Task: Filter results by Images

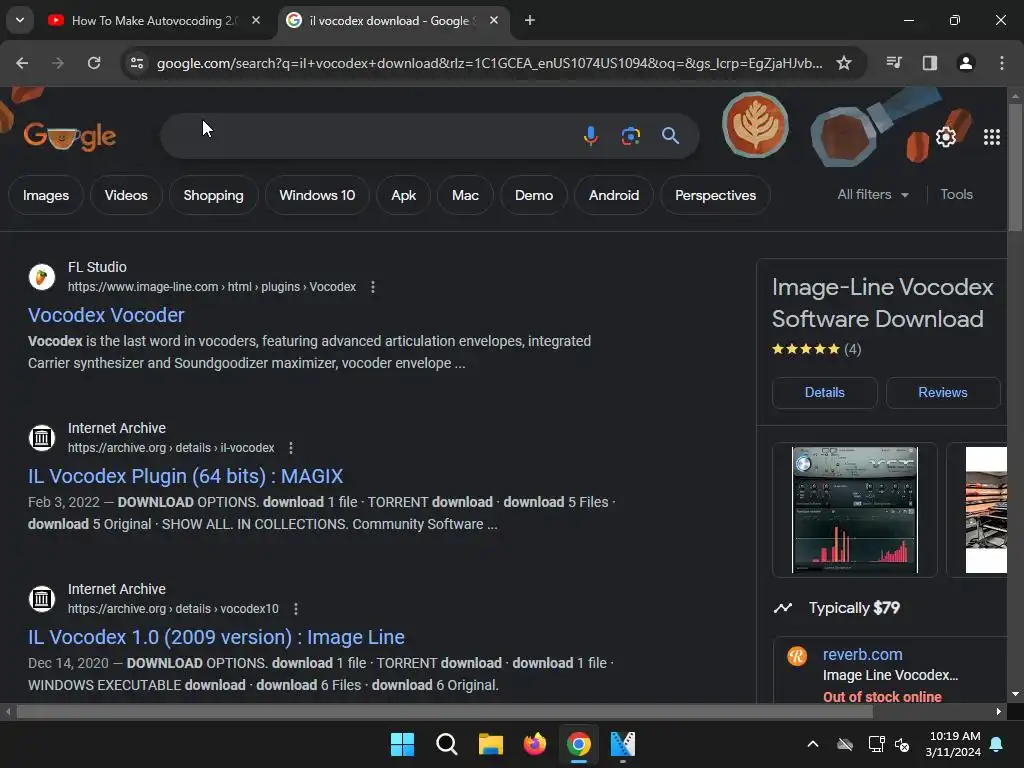Action: [x=46, y=195]
